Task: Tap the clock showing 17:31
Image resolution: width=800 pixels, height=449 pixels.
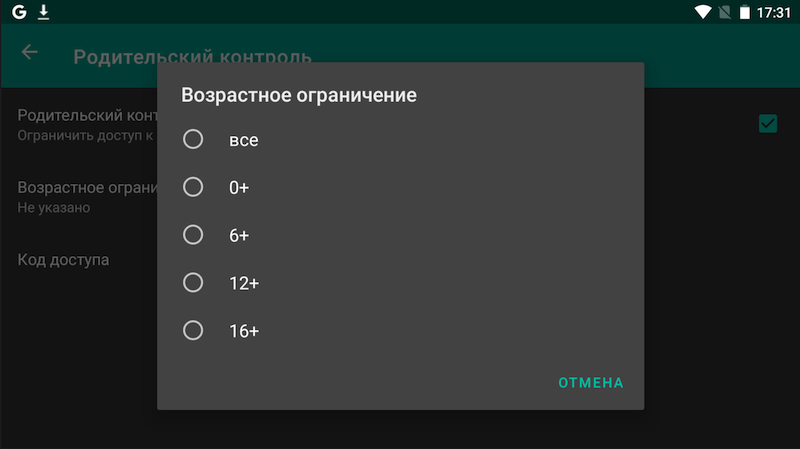Action: pyautogui.click(x=774, y=13)
